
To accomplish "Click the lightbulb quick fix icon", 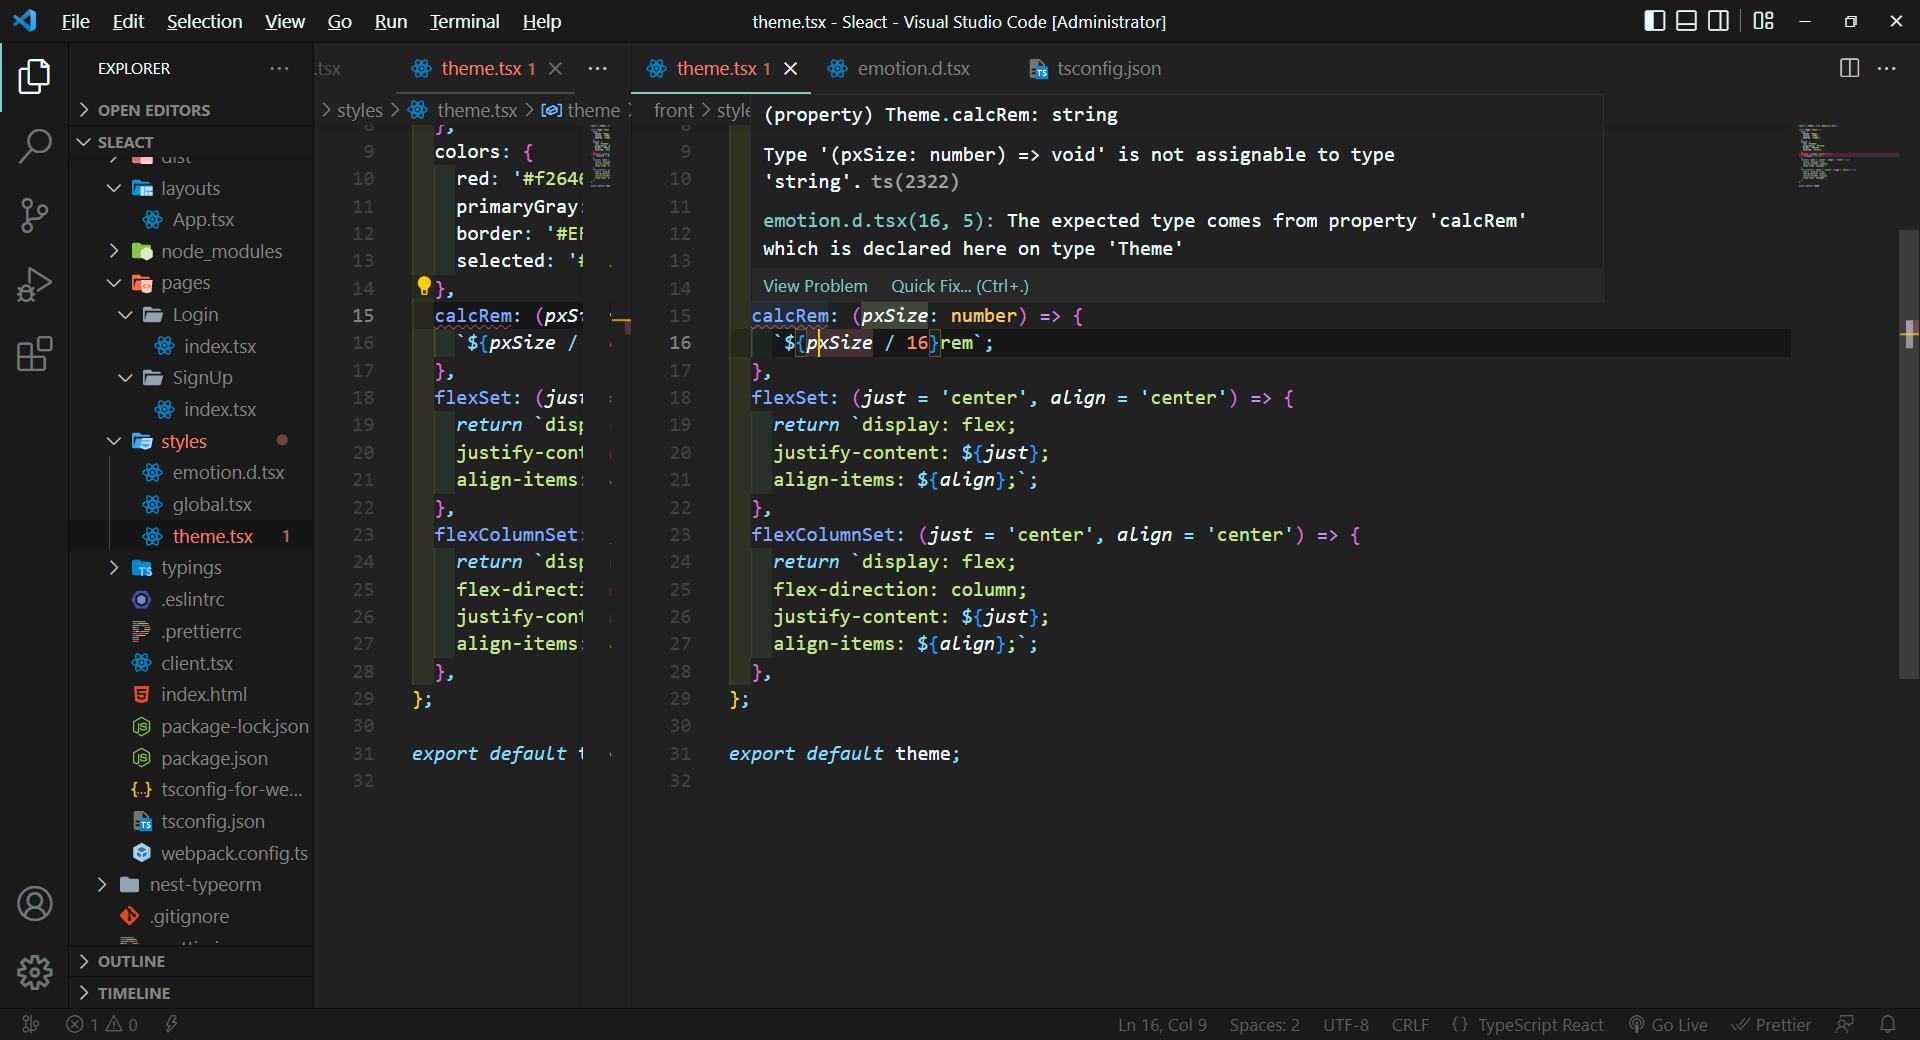I will coord(424,287).
